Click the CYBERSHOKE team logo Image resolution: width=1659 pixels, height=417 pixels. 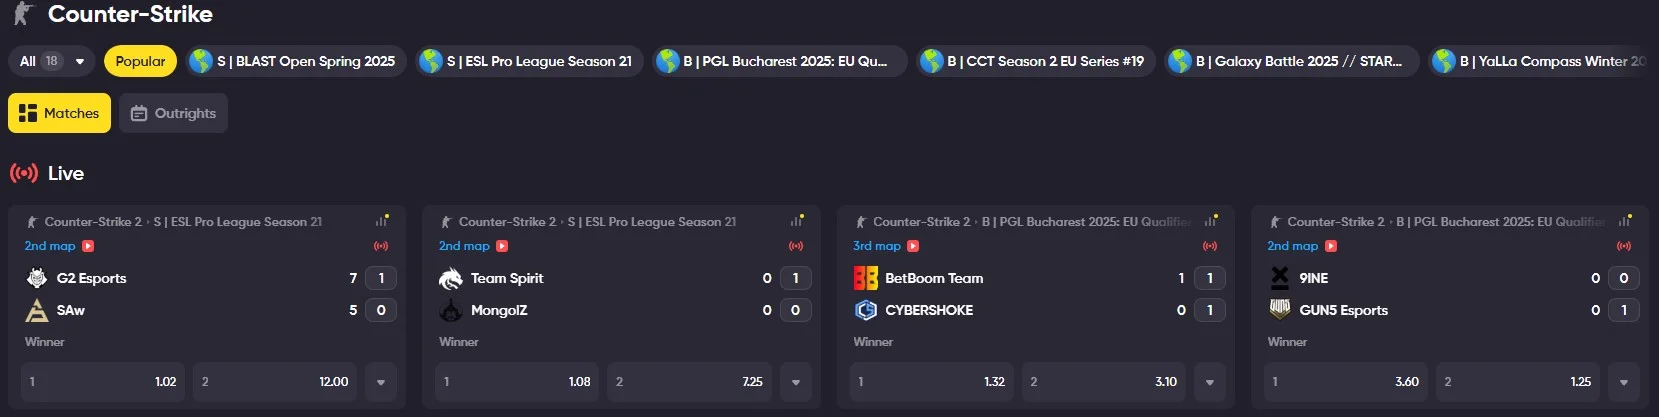tap(866, 310)
